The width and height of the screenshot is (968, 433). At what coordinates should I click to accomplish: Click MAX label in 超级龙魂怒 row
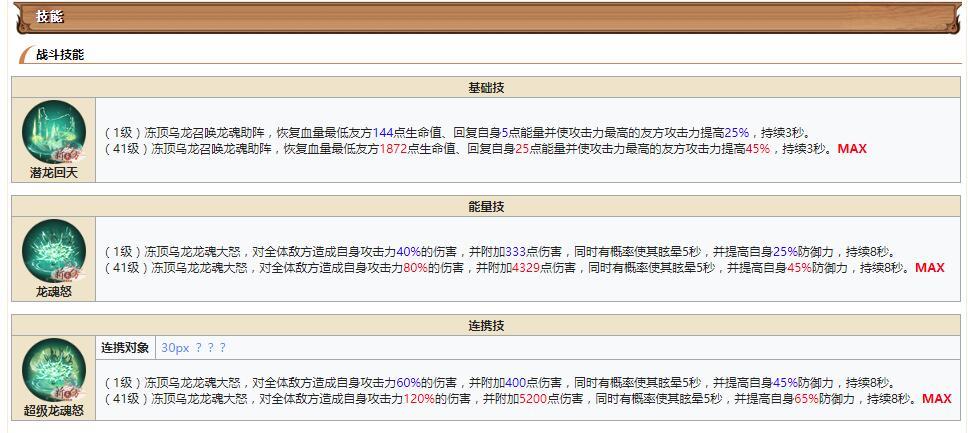(x=937, y=399)
